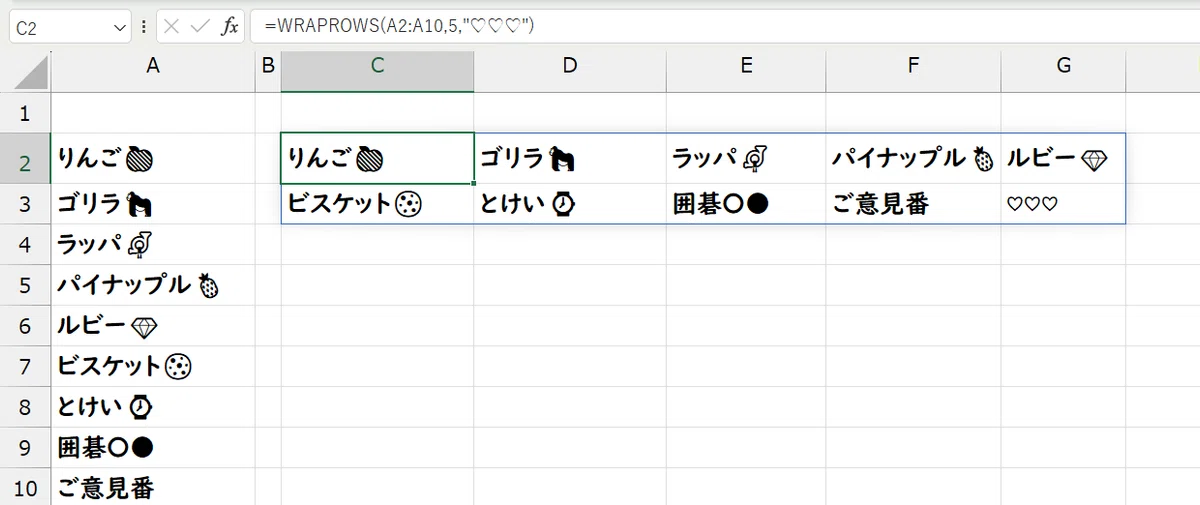Select row 4 header

tap(25, 244)
